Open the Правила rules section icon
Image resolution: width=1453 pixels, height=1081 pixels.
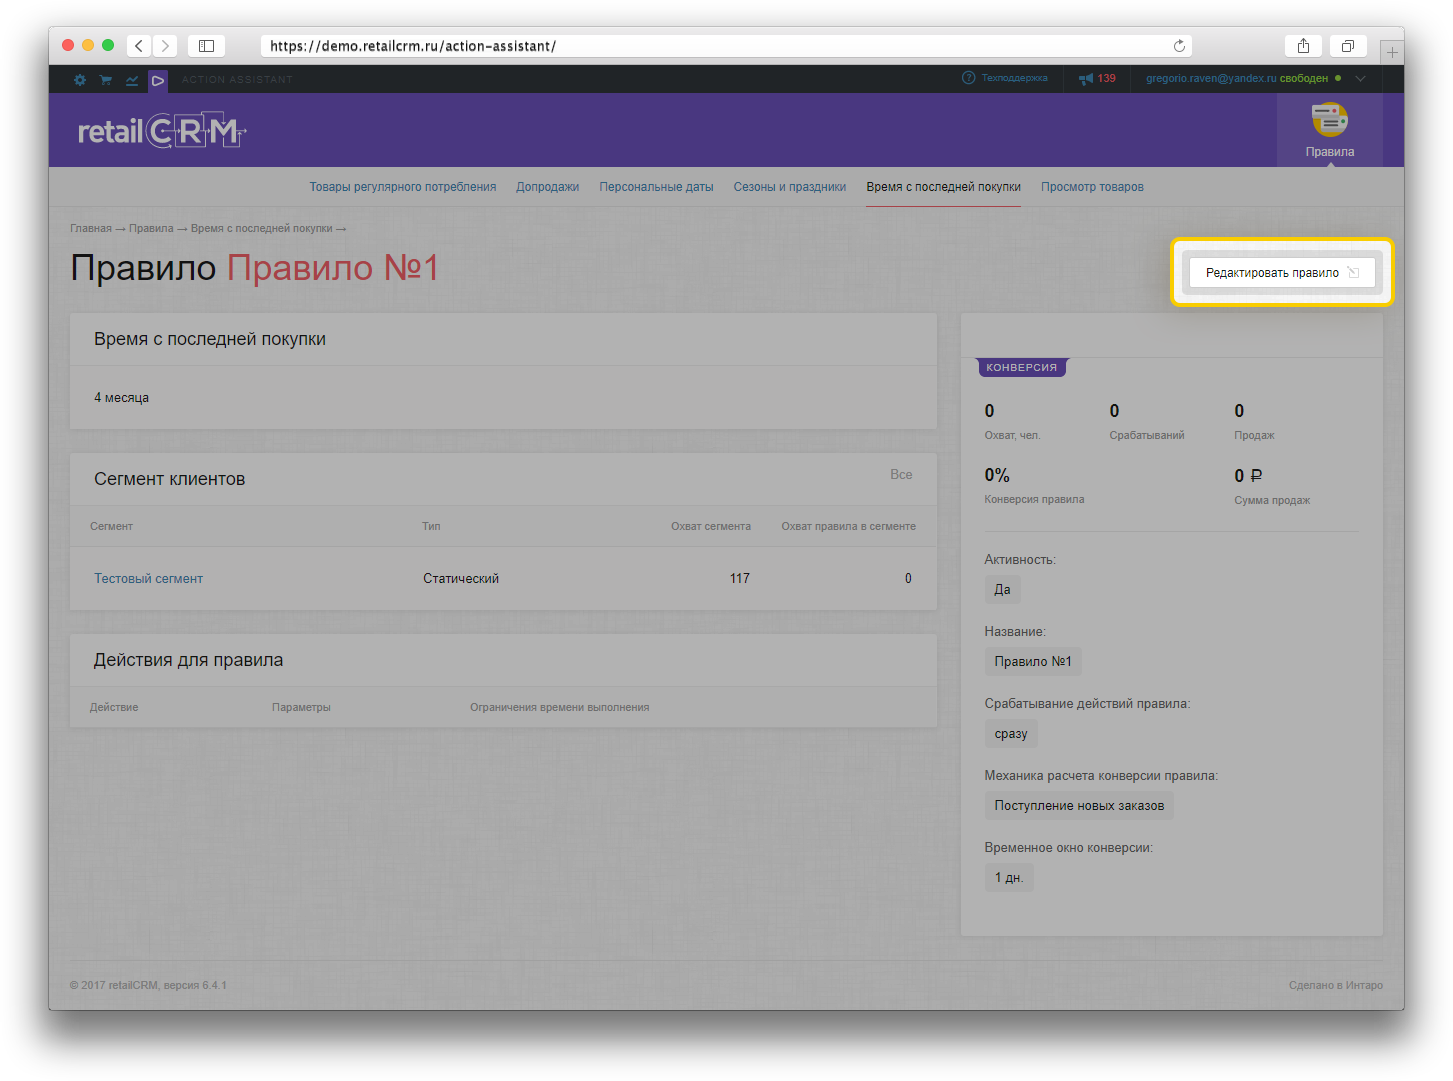pyautogui.click(x=1330, y=130)
